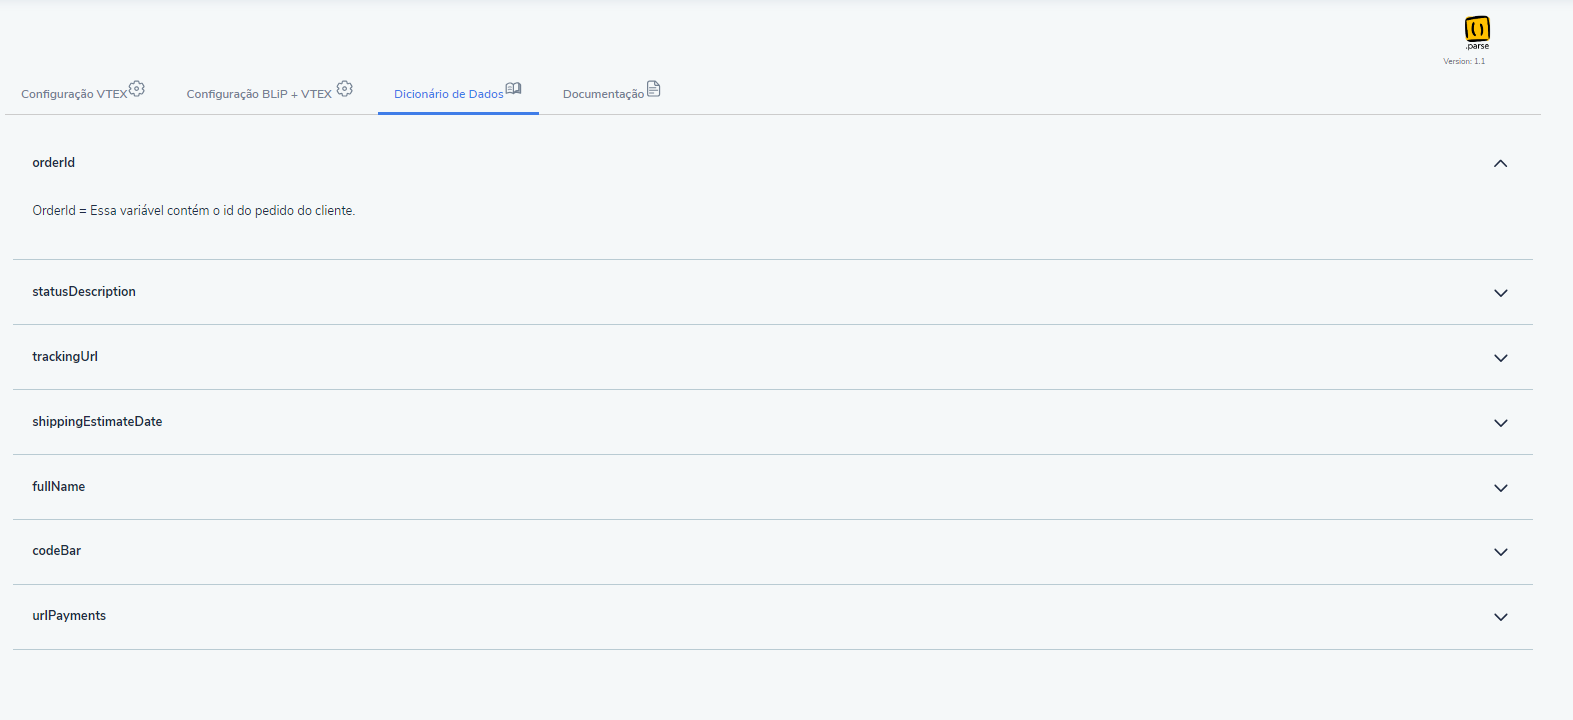
Task: Expand the statusDescription chevron
Action: point(1500,293)
